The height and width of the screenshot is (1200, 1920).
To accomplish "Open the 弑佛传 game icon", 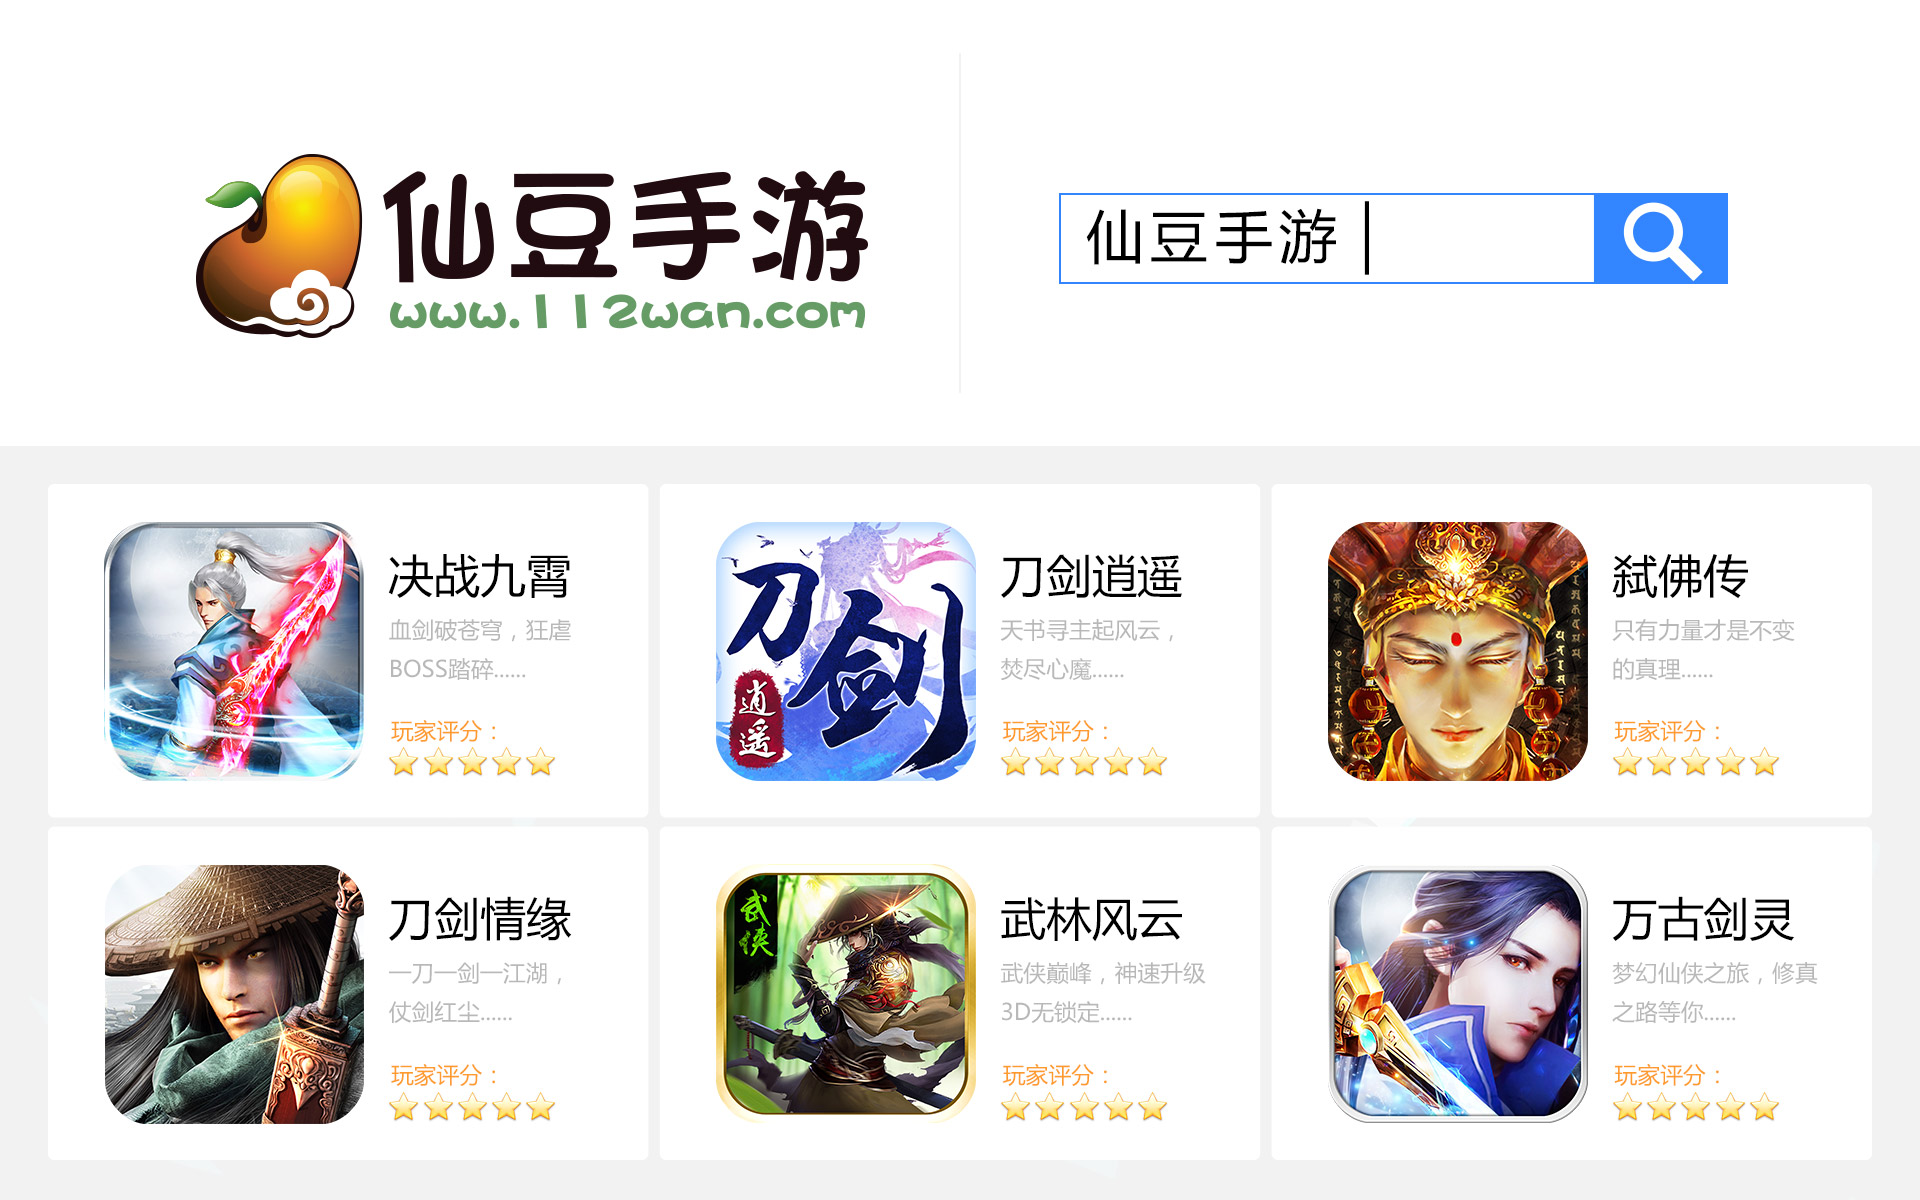I will (1458, 651).
